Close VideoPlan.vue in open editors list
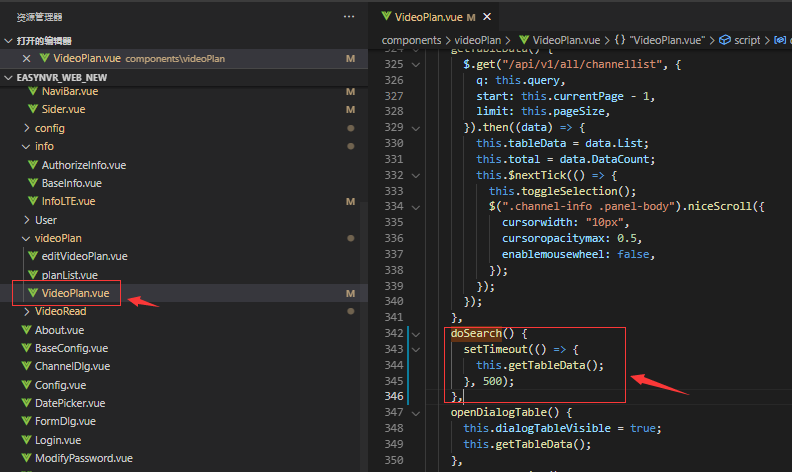The image size is (792, 472). tap(26, 59)
